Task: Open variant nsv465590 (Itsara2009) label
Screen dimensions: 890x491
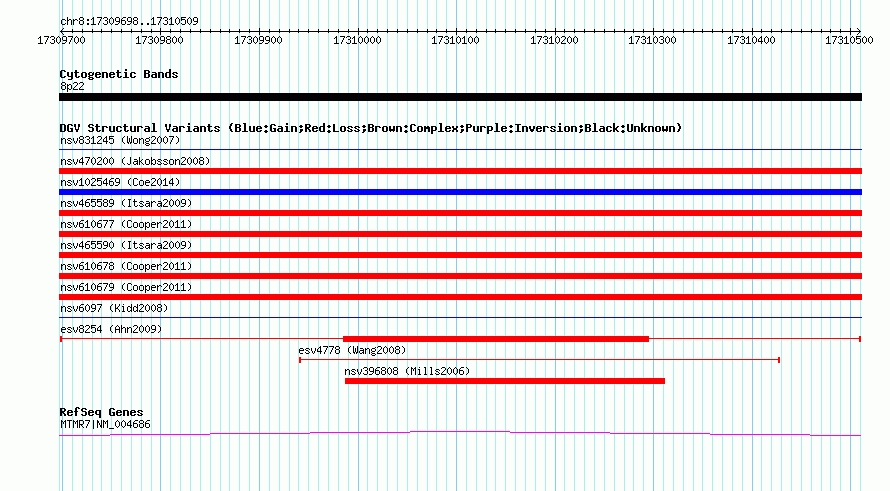Action: pyautogui.click(x=126, y=245)
